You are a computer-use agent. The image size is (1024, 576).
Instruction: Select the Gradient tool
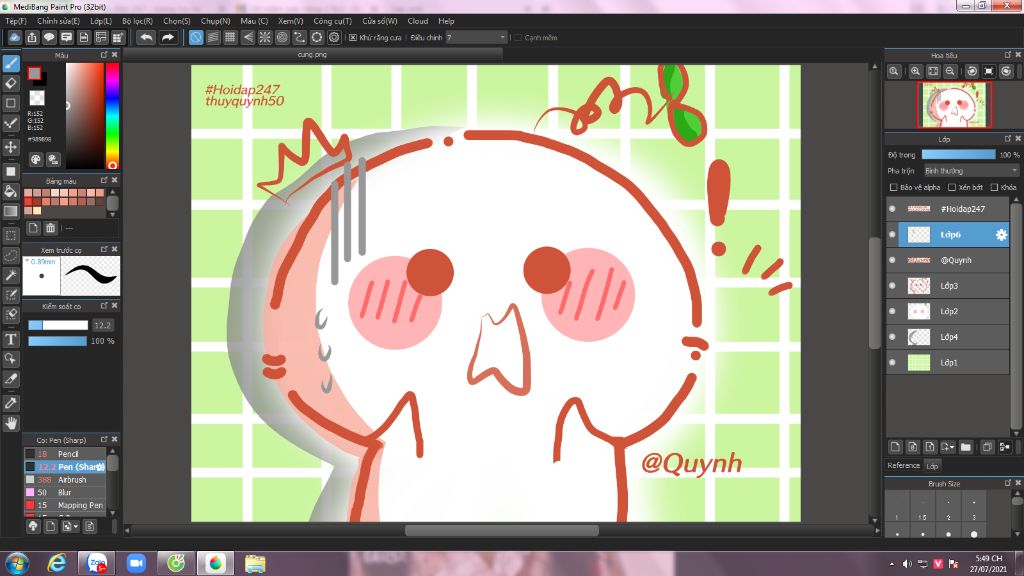point(11,211)
